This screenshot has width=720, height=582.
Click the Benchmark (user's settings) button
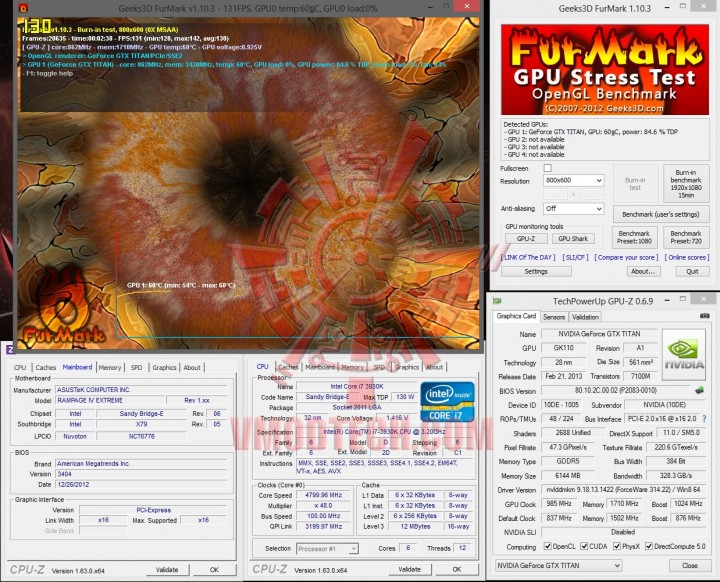pyautogui.click(x=660, y=215)
